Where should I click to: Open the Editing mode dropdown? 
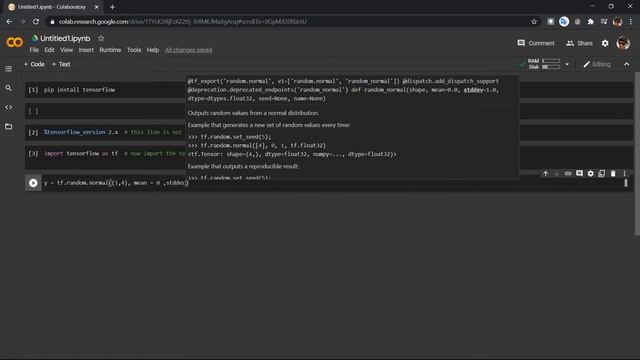(597, 64)
